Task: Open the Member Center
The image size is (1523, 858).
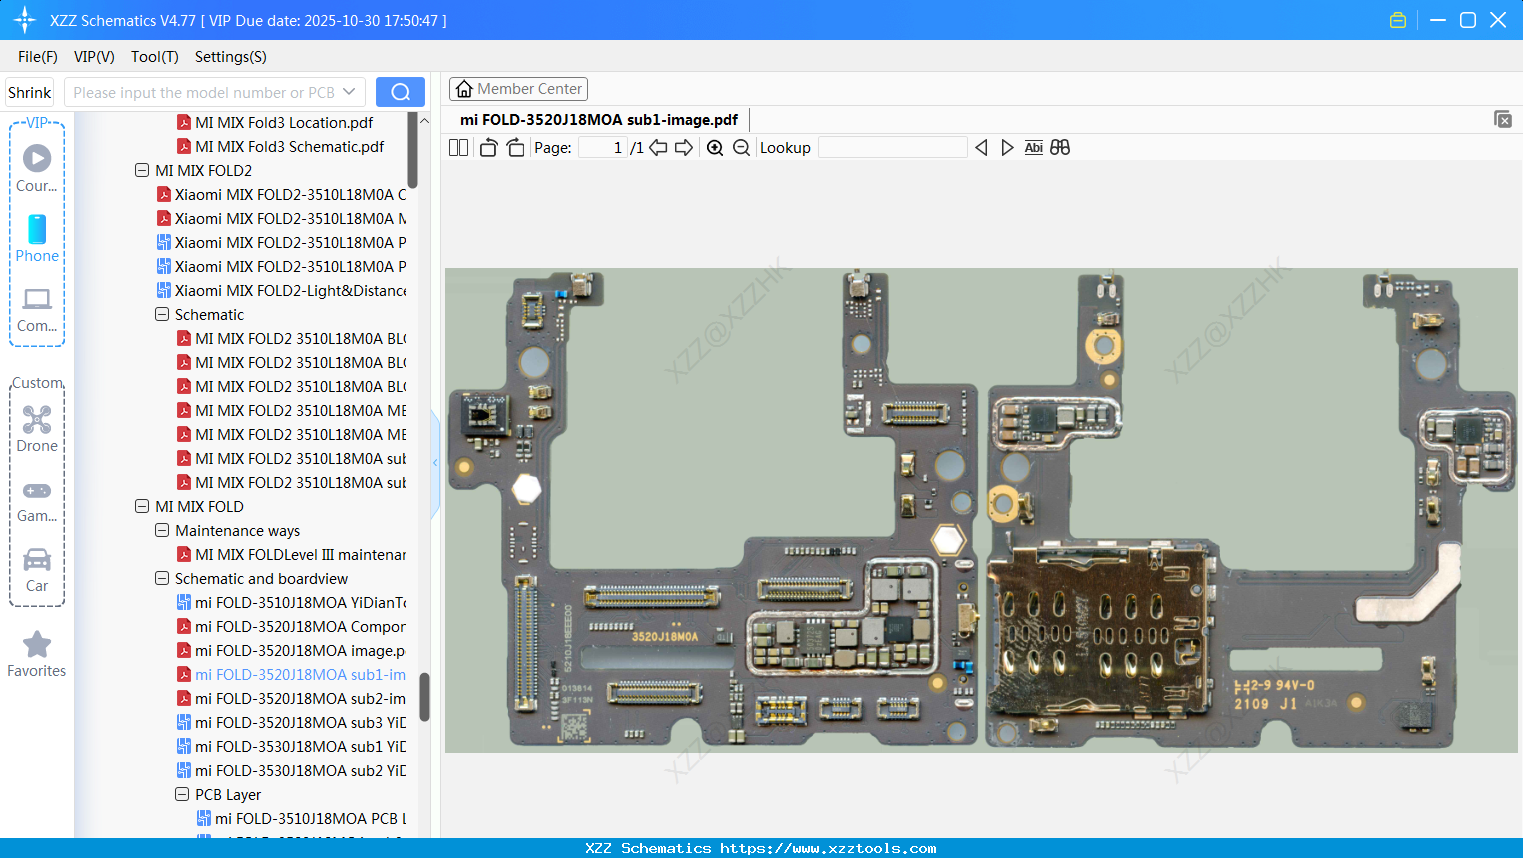Action: point(518,88)
